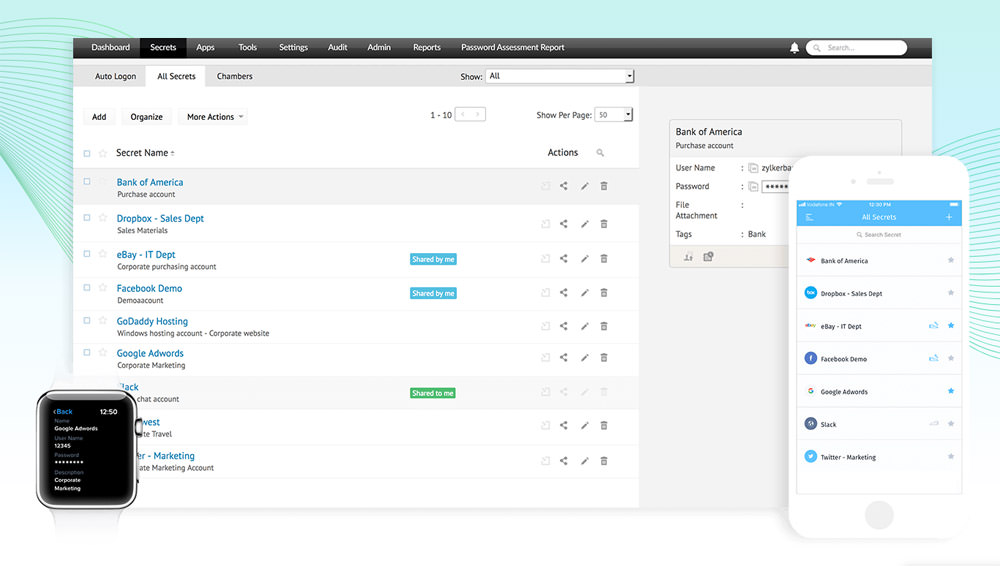The image size is (1000, 566).
Task: Check the GoDaddy Hosting row checkbox
Action: click(x=87, y=320)
